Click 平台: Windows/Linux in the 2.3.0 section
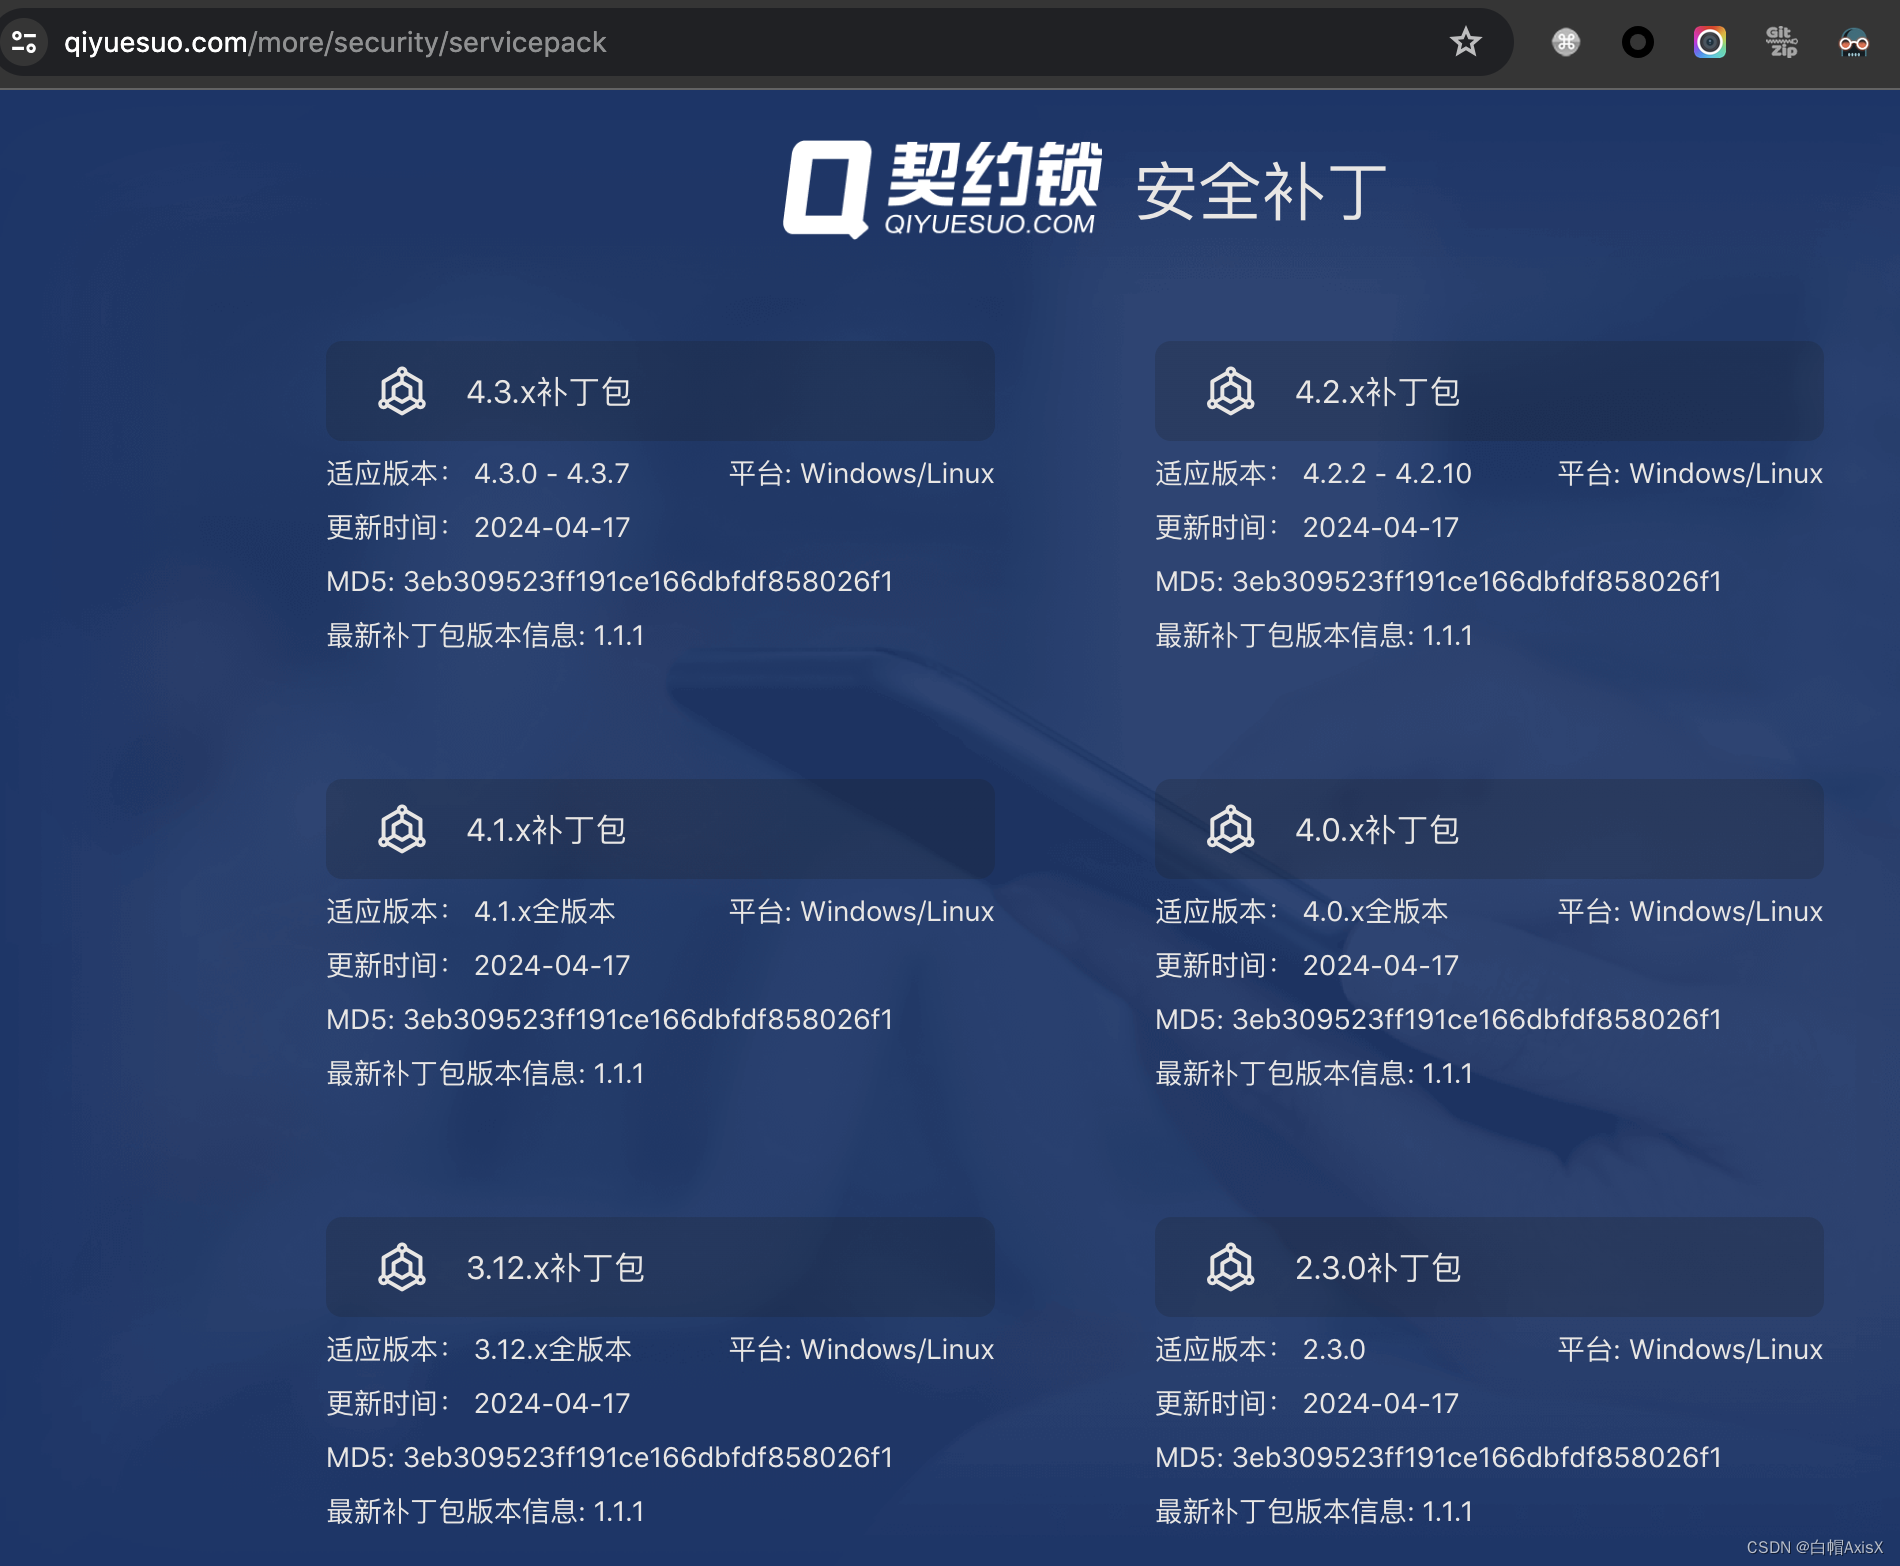The width and height of the screenshot is (1900, 1566). click(1690, 1349)
